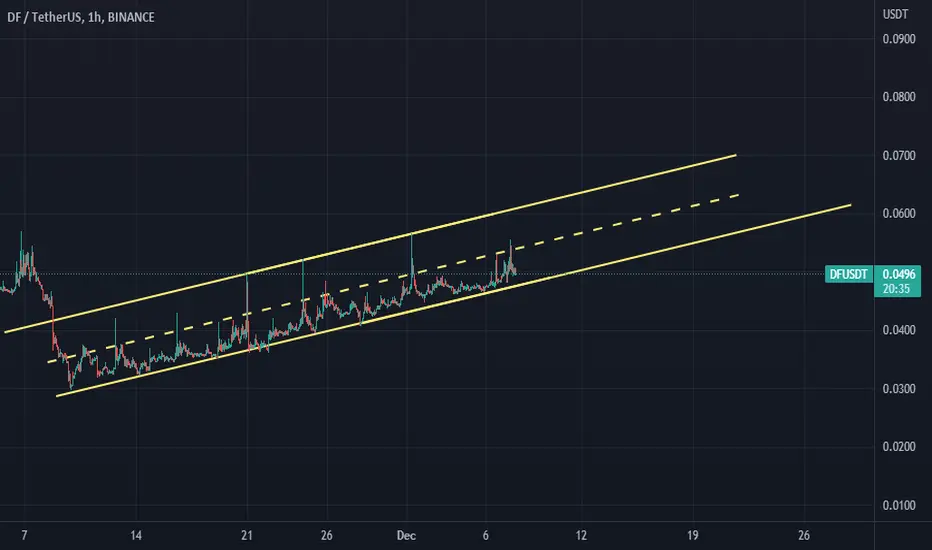Click the 0.0100 price axis label
The width and height of the screenshot is (932, 550).
(899, 505)
